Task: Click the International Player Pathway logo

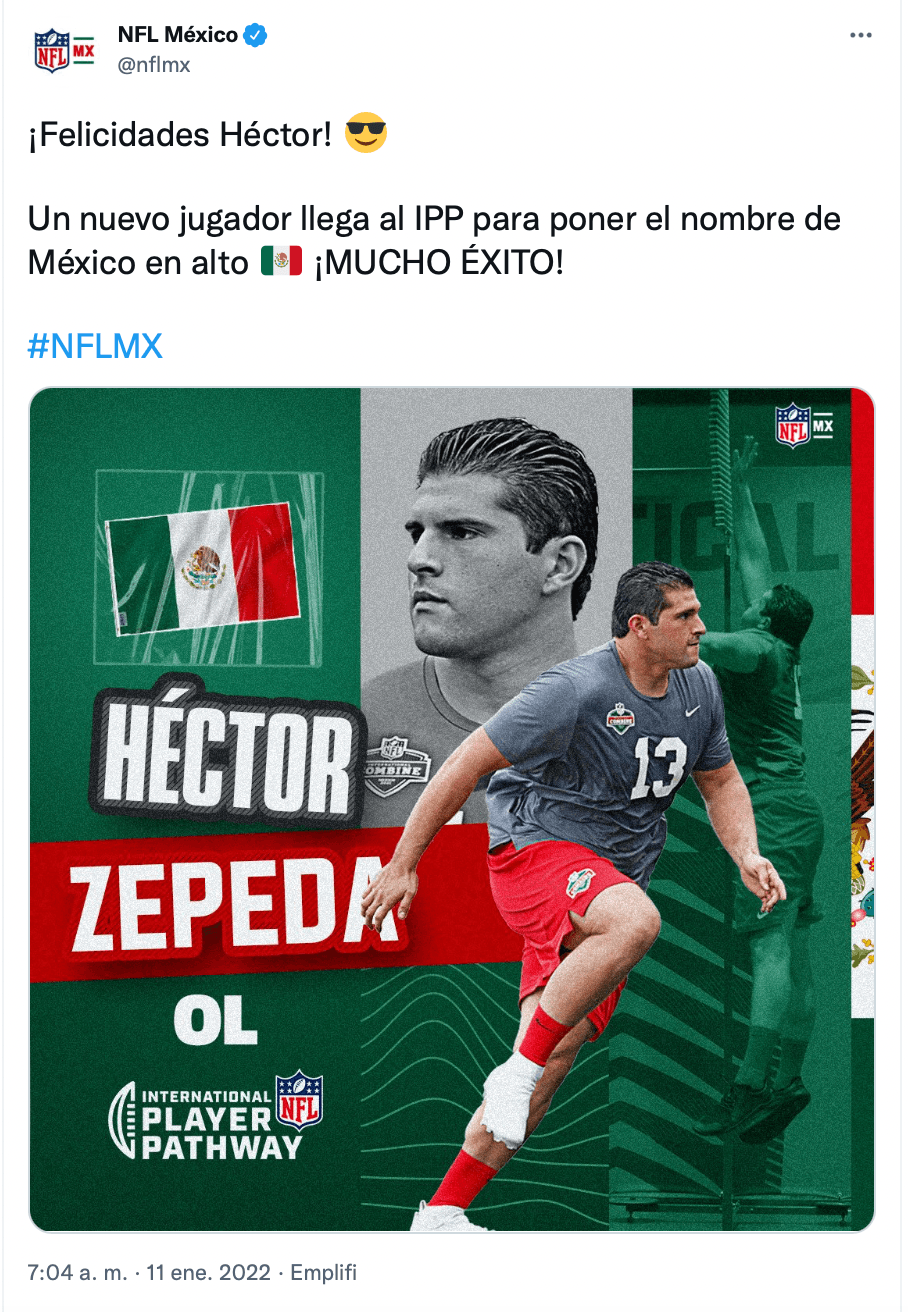Action: coord(215,1115)
